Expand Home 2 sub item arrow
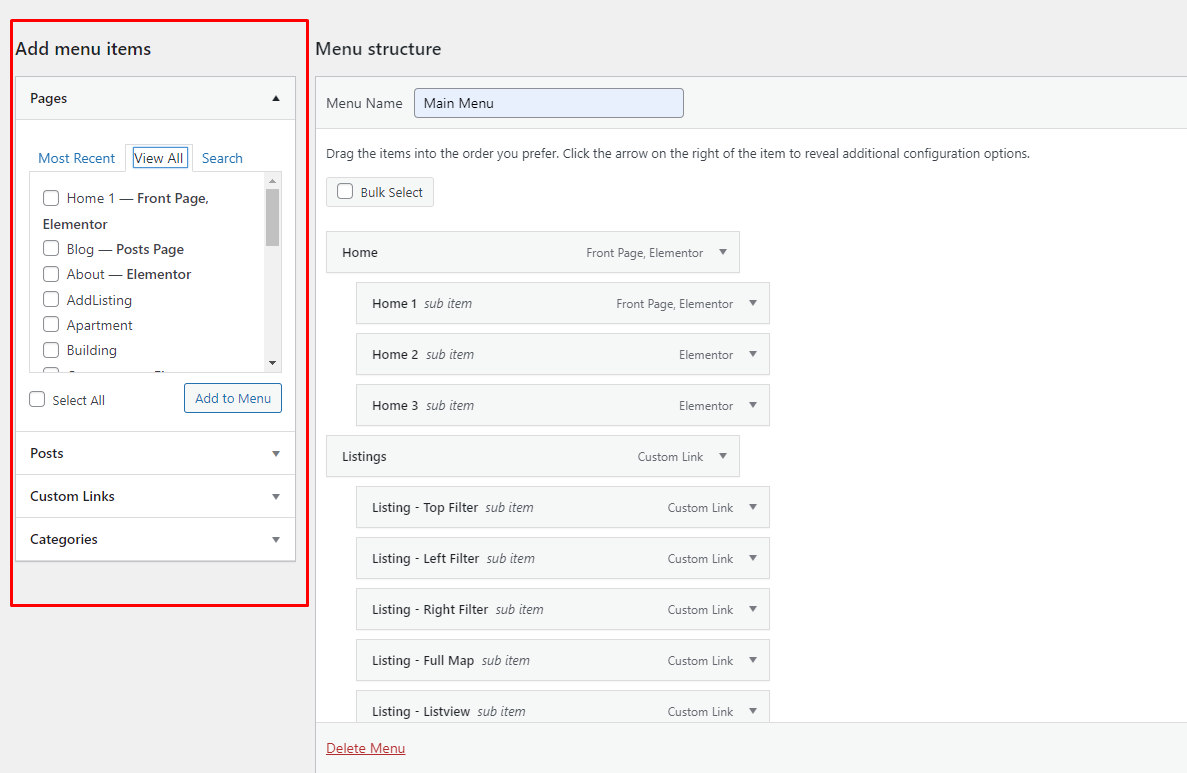 point(753,354)
